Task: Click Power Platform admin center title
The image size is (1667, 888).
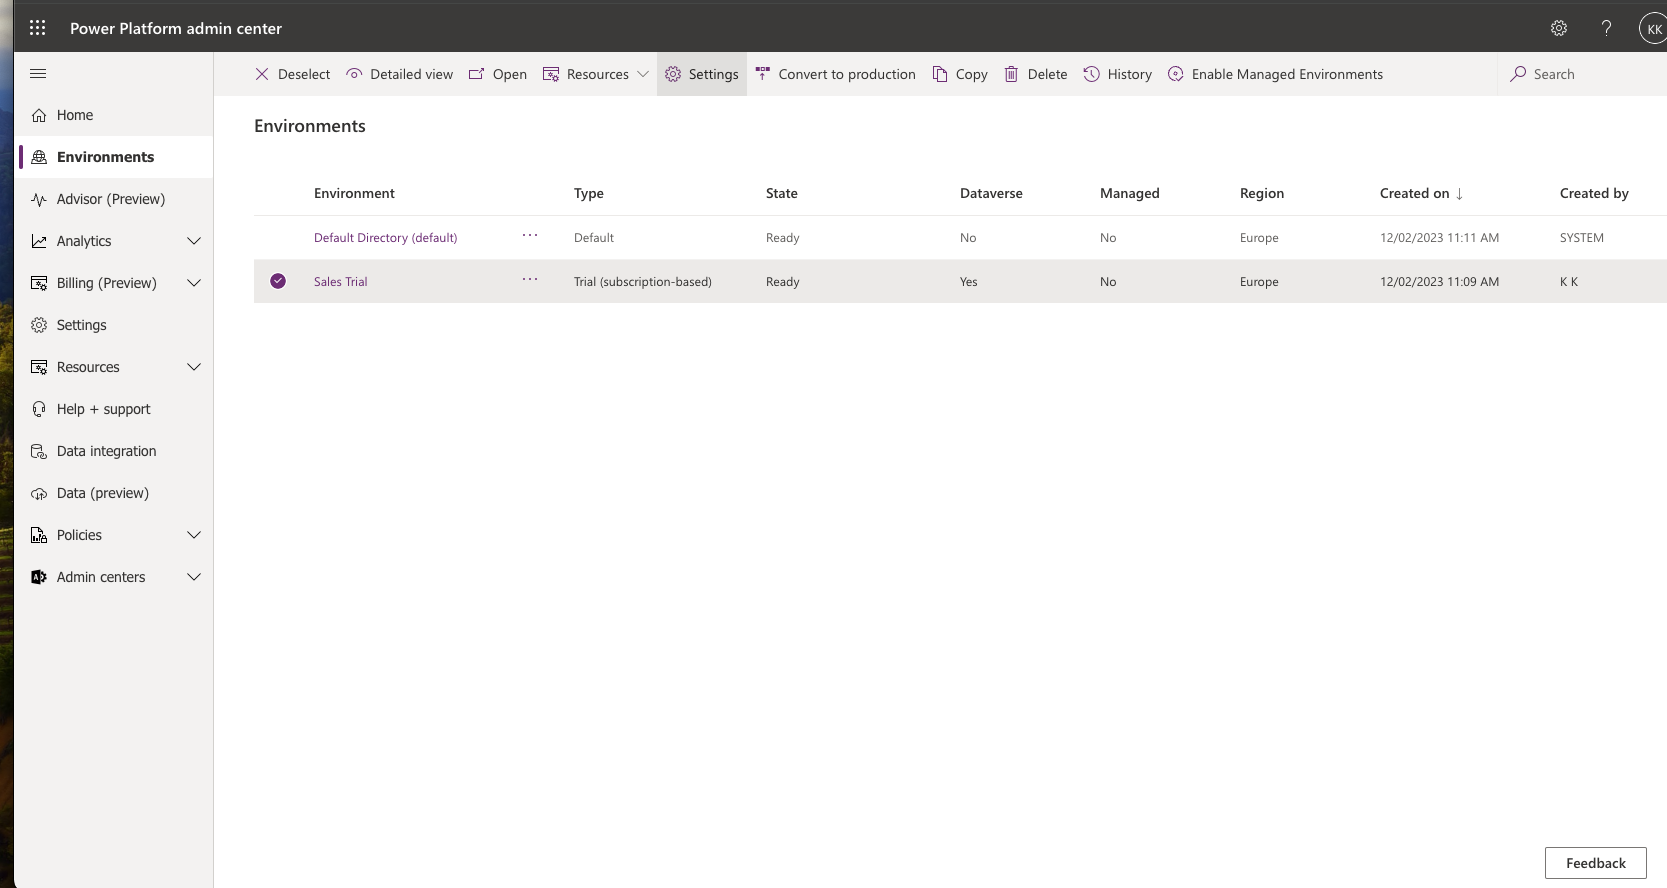Action: point(176,28)
